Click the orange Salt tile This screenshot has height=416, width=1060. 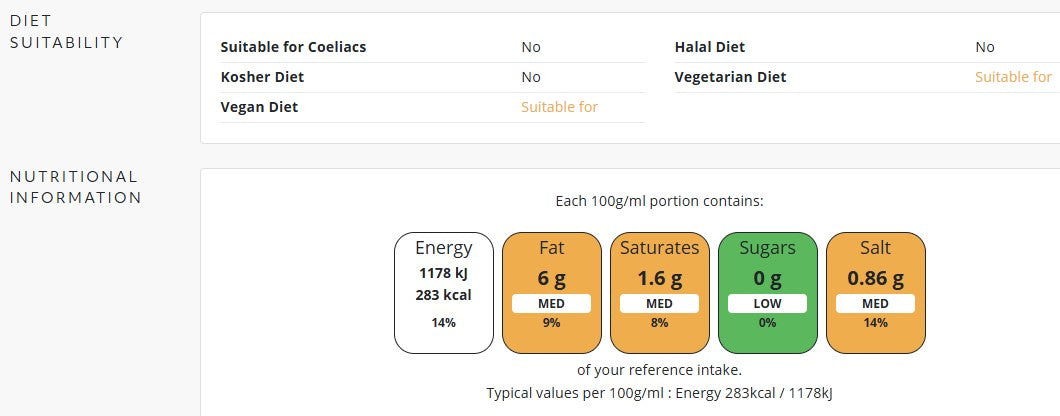pyautogui.click(x=875, y=293)
